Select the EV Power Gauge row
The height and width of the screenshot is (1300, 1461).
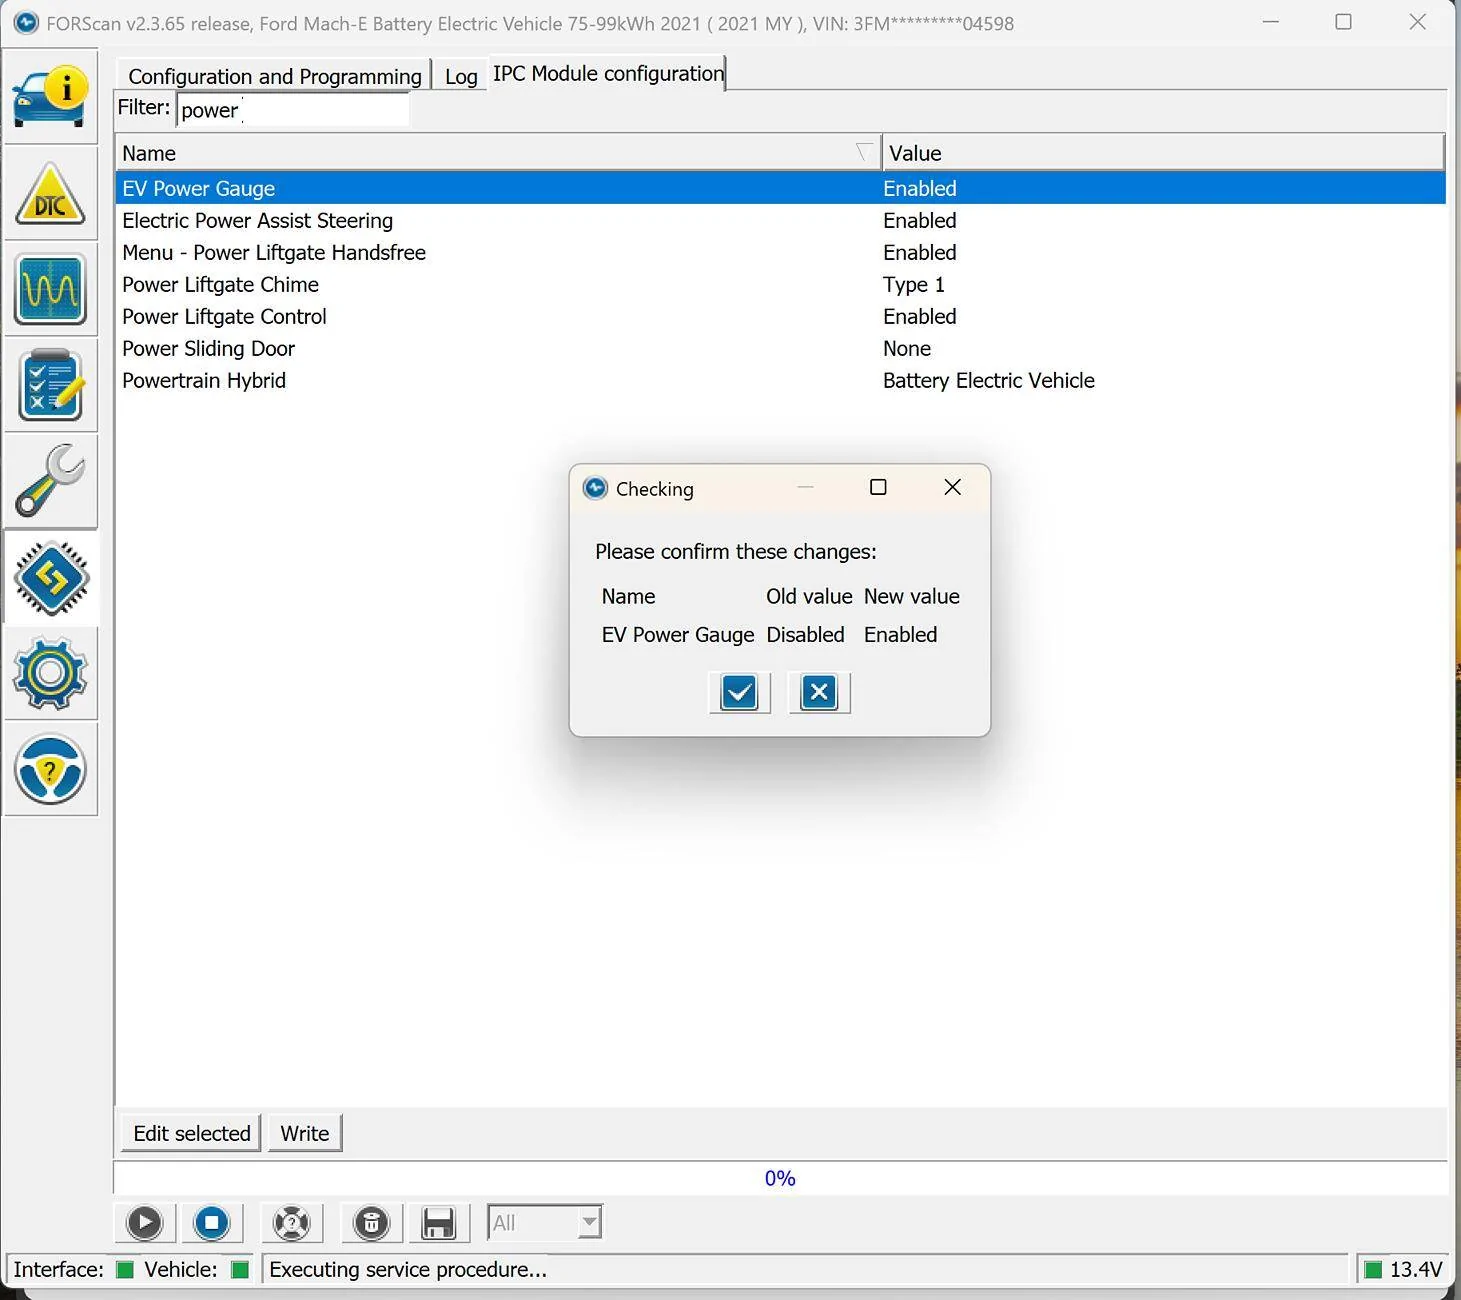[x=780, y=188]
